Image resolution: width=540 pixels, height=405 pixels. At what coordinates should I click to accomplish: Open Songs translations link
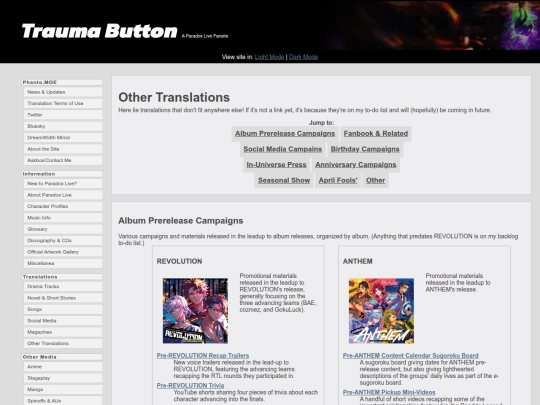pyautogui.click(x=63, y=309)
